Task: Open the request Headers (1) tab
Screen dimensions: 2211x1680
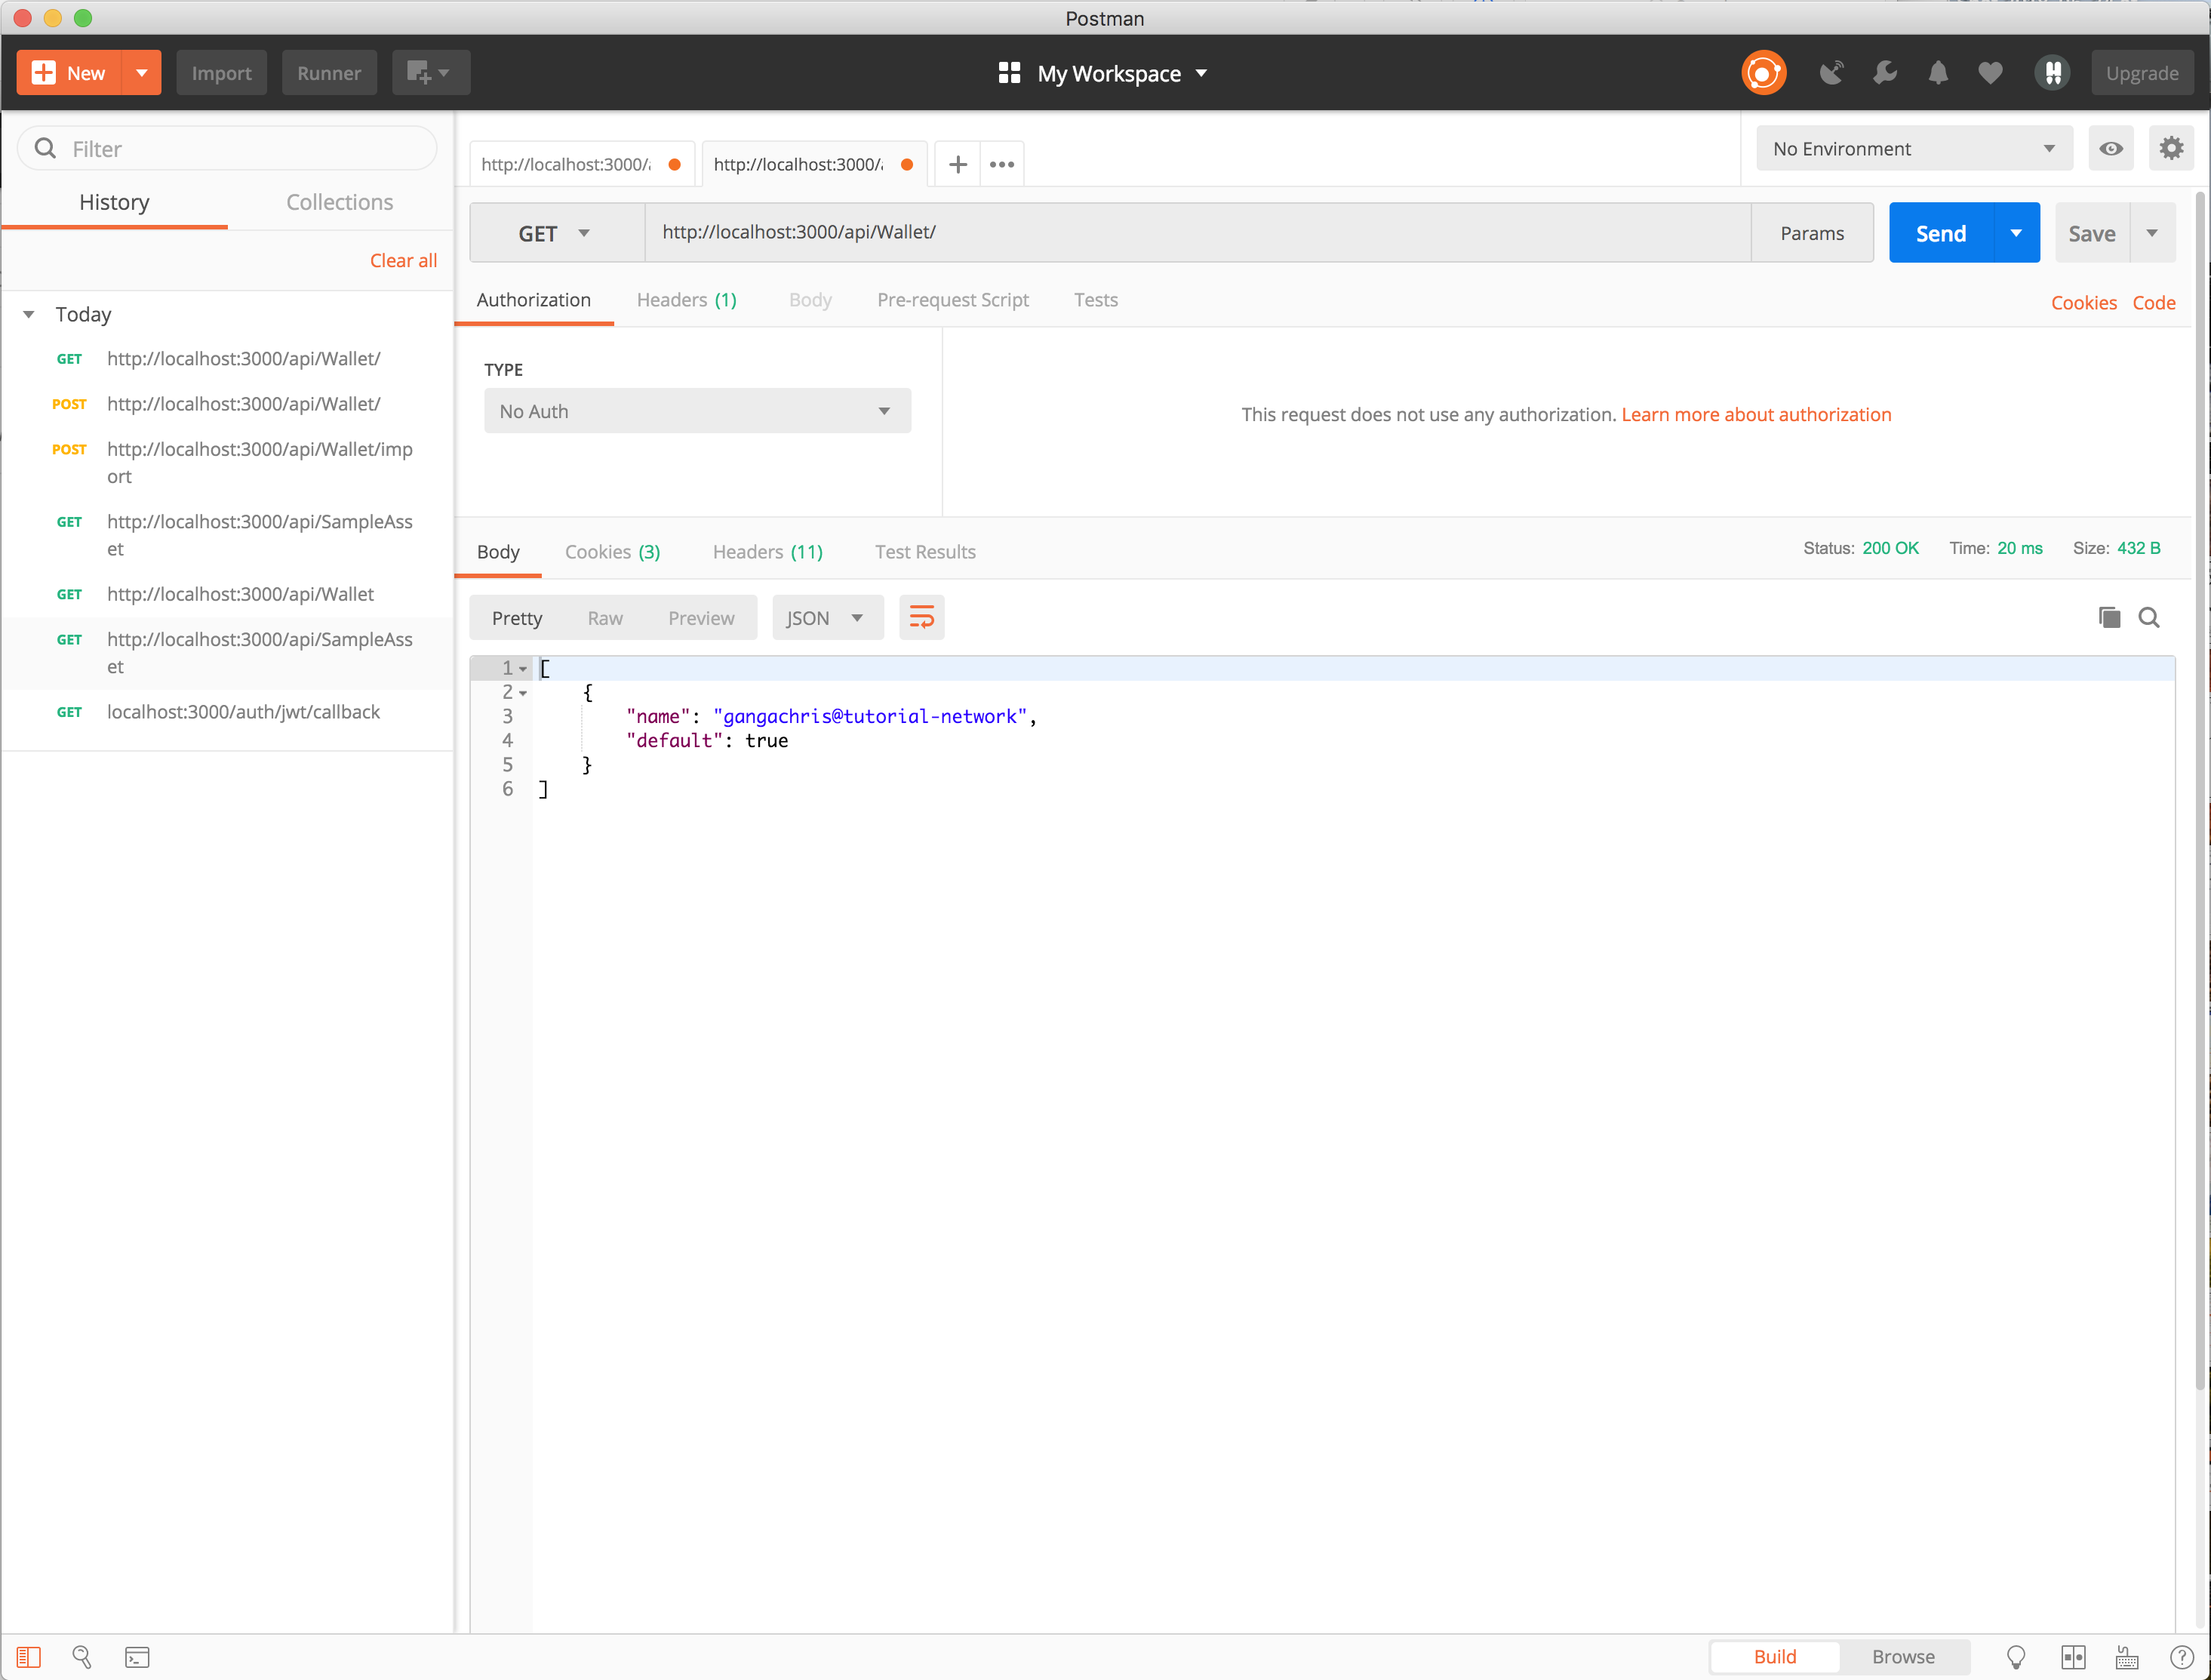Action: [x=686, y=300]
